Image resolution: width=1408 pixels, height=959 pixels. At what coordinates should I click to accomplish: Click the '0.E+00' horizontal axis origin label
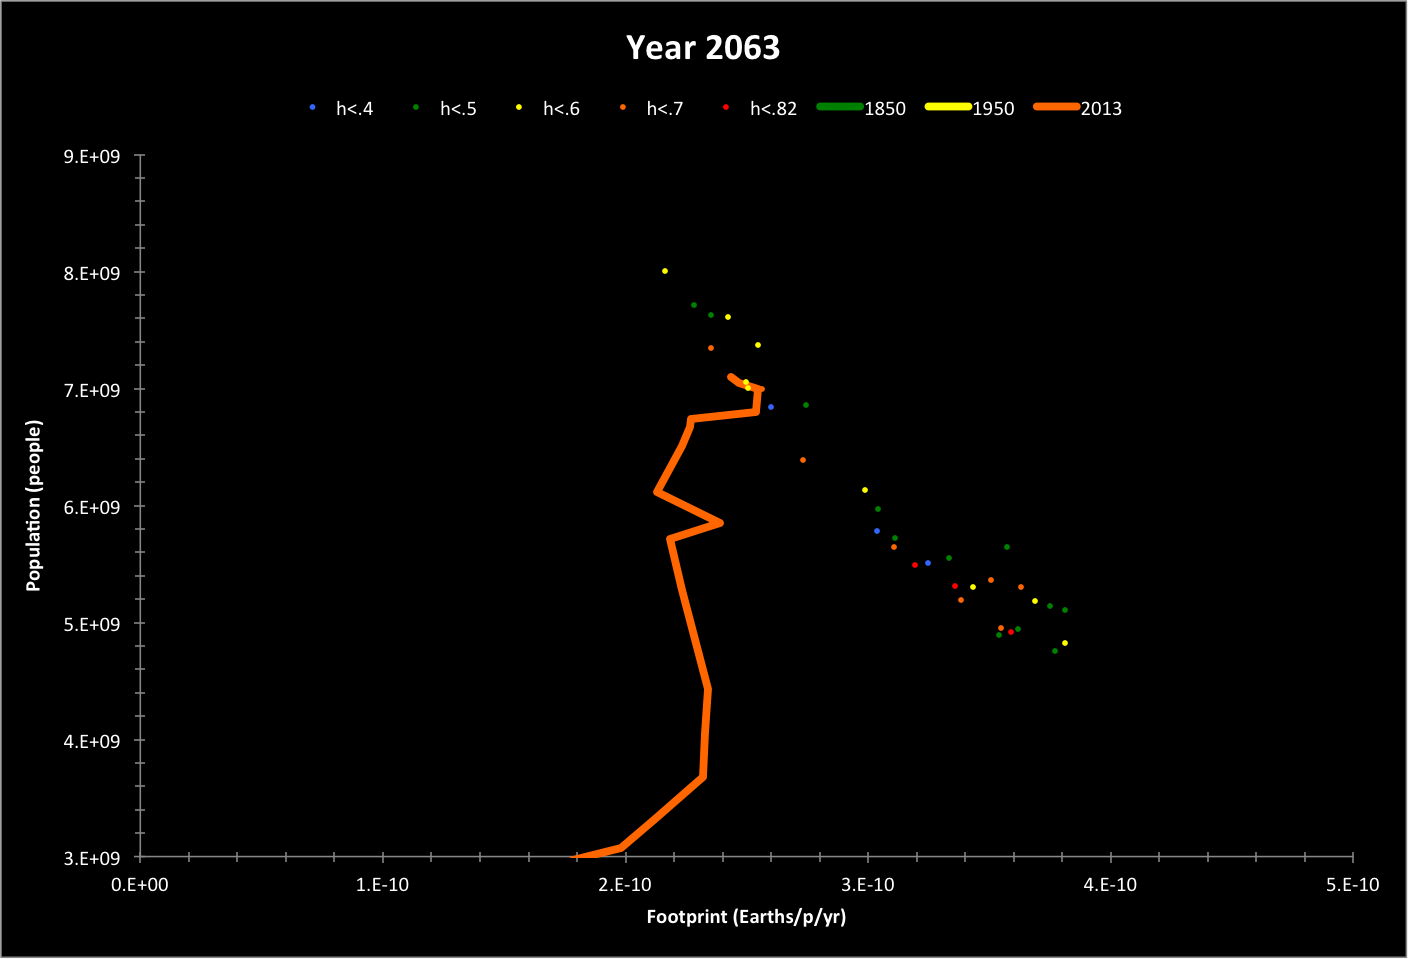click(x=140, y=885)
